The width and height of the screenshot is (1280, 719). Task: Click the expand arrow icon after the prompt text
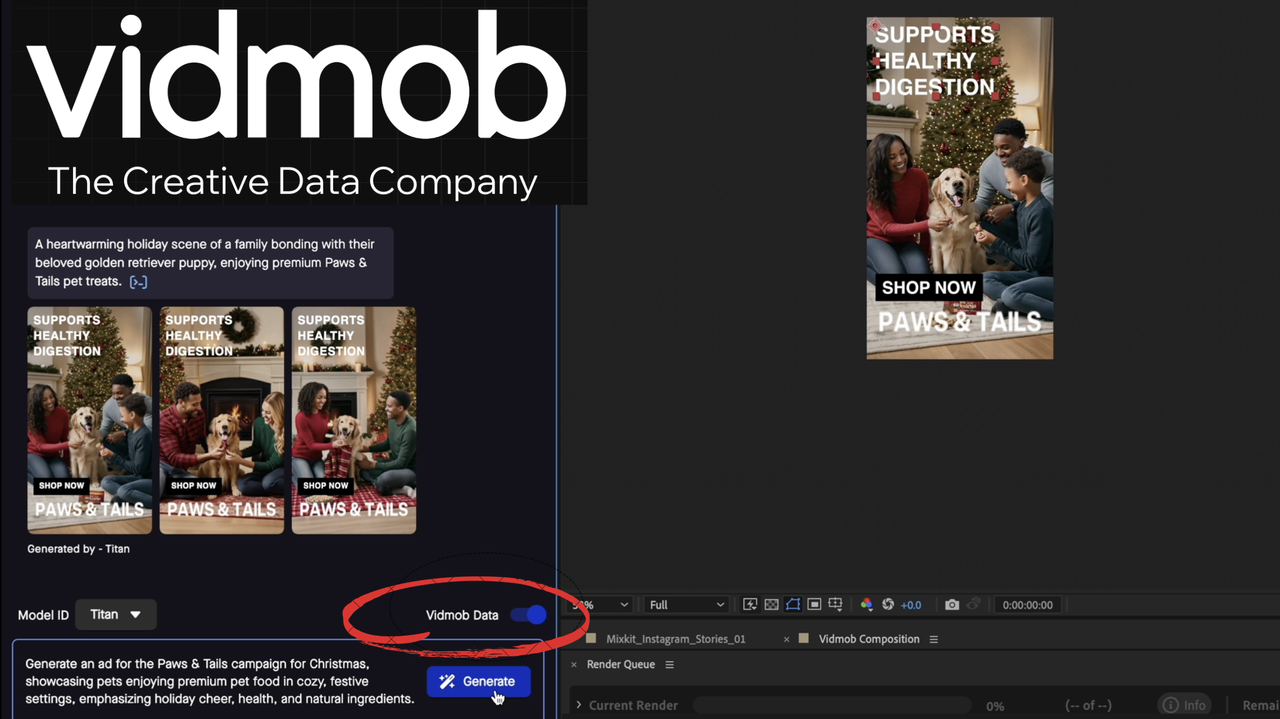tap(137, 281)
